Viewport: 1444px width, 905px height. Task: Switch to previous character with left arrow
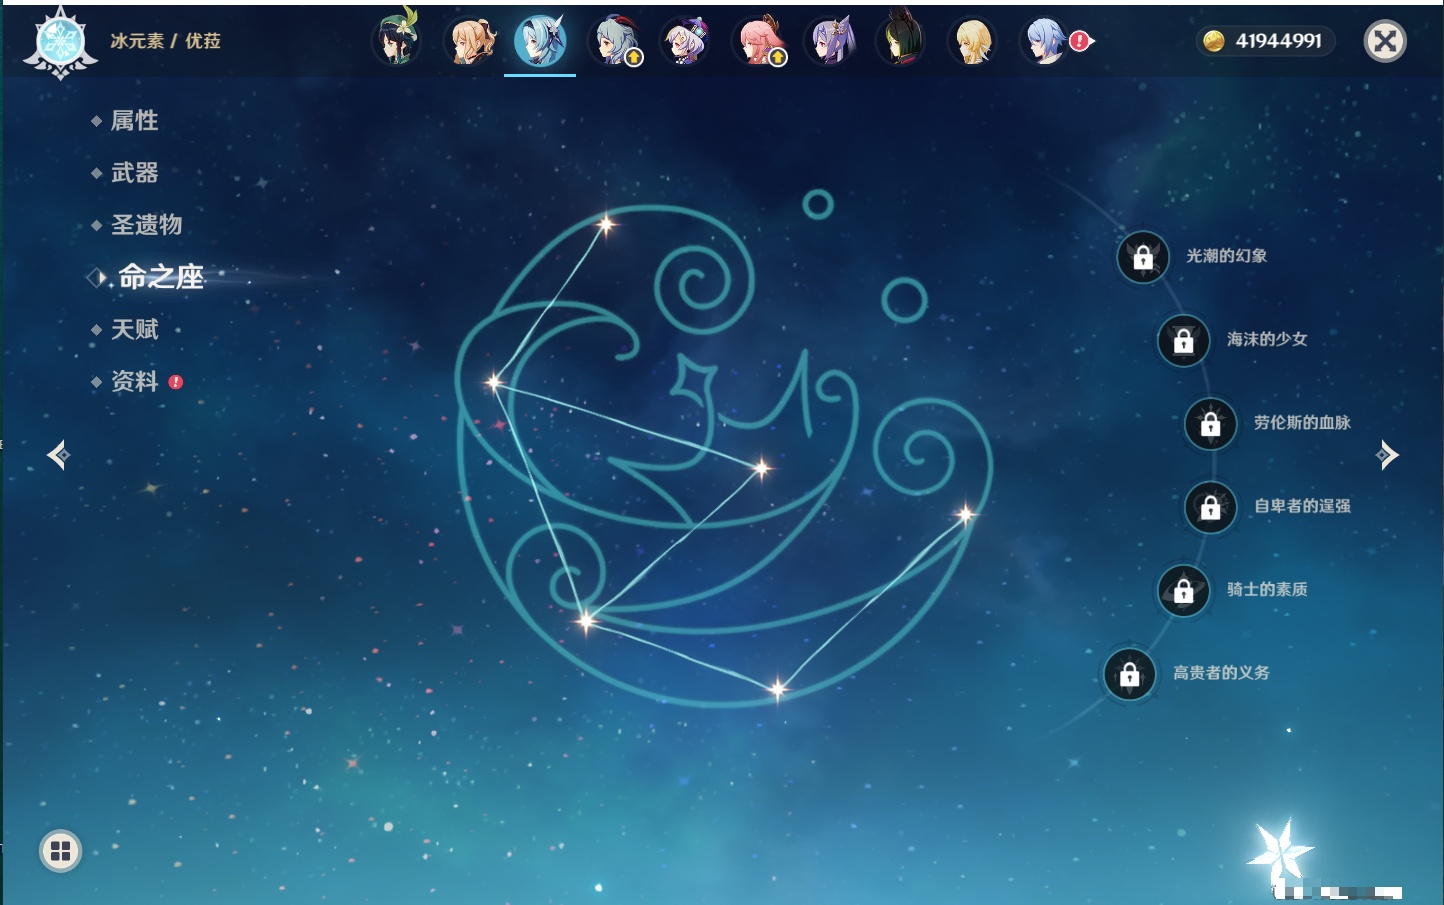tap(58, 455)
